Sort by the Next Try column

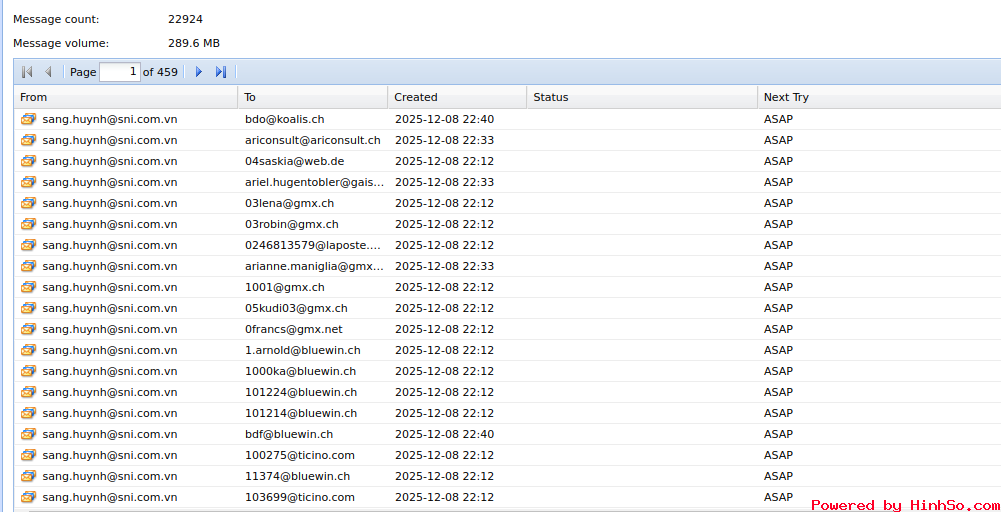pyautogui.click(x=877, y=97)
